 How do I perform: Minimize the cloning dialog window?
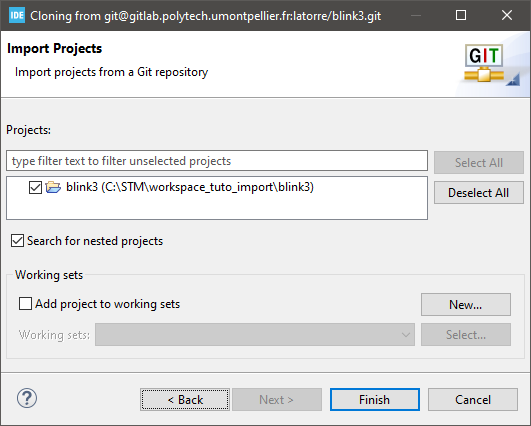[x=416, y=15]
